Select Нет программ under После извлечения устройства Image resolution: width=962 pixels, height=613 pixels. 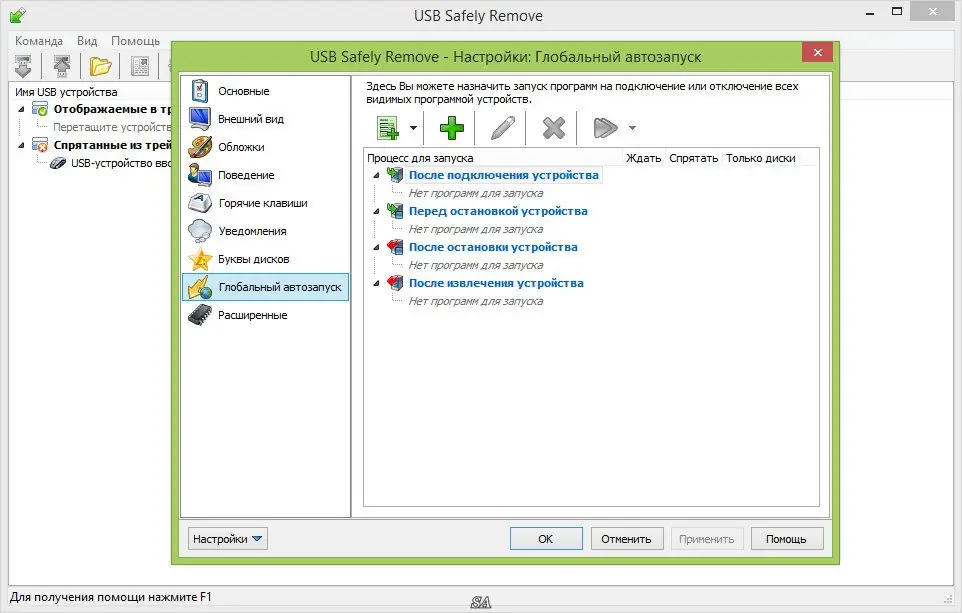pyautogui.click(x=475, y=301)
